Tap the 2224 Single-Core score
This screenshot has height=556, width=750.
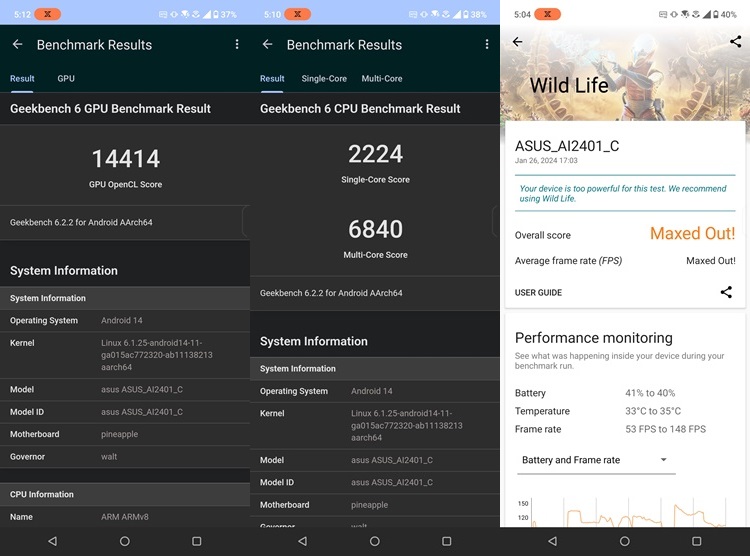coord(375,154)
